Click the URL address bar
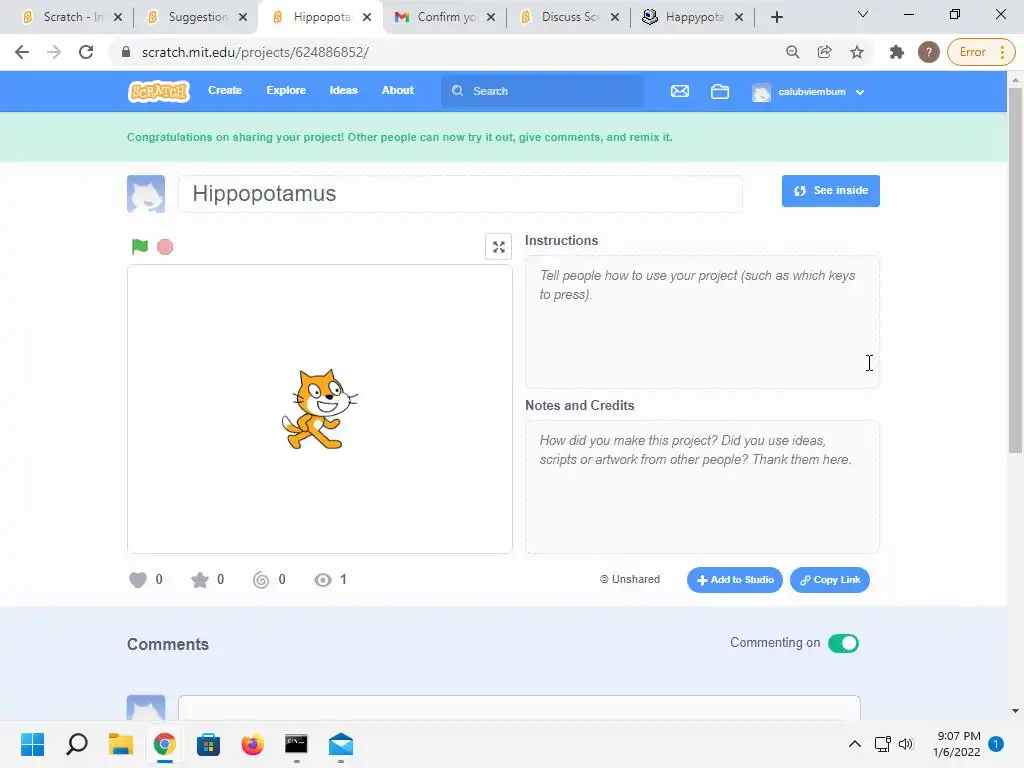 pos(451,52)
